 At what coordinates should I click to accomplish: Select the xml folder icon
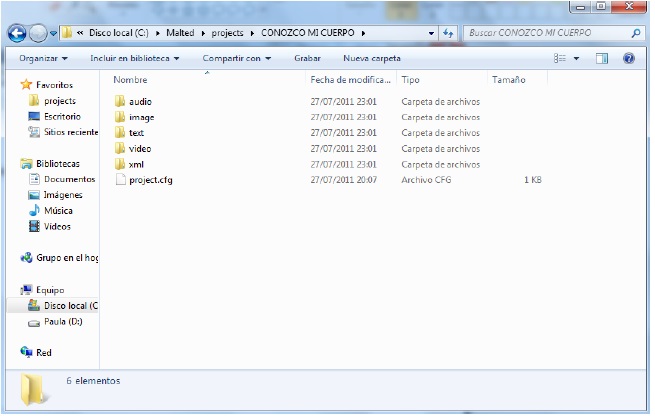point(120,164)
